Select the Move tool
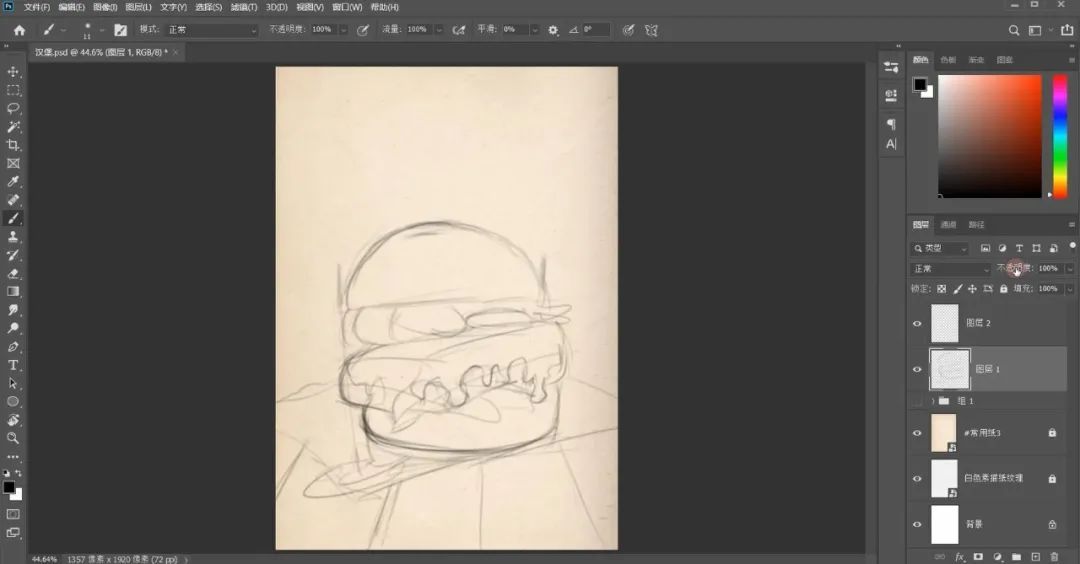 coord(13,72)
